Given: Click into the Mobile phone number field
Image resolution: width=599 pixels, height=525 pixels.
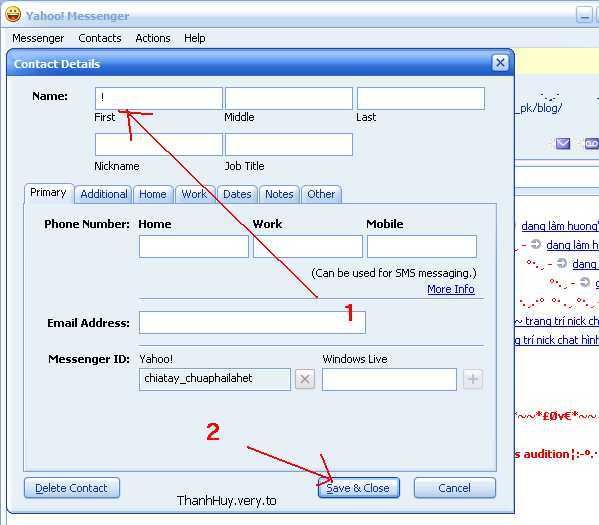Looking at the screenshot, I should 422,246.
